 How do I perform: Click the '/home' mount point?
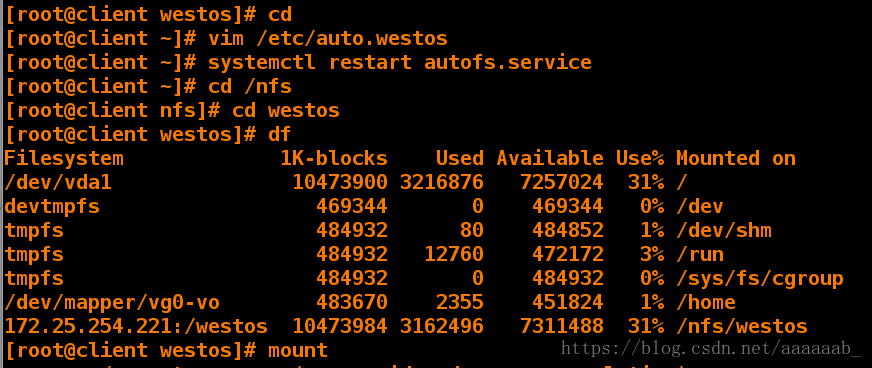point(706,302)
